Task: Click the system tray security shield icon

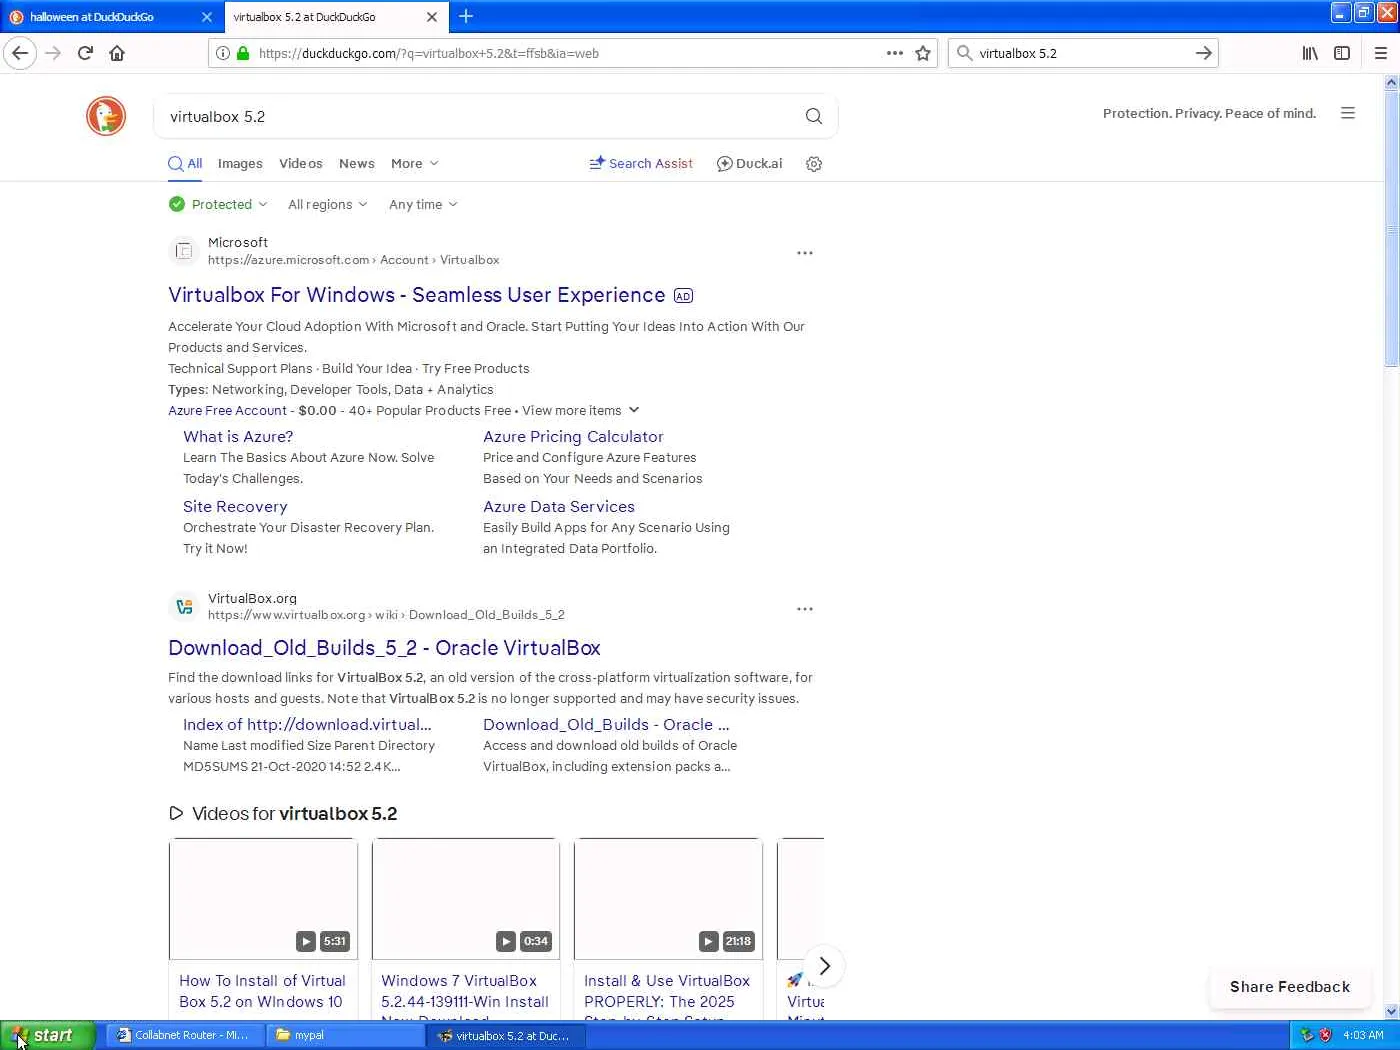Action: coord(1325,1035)
